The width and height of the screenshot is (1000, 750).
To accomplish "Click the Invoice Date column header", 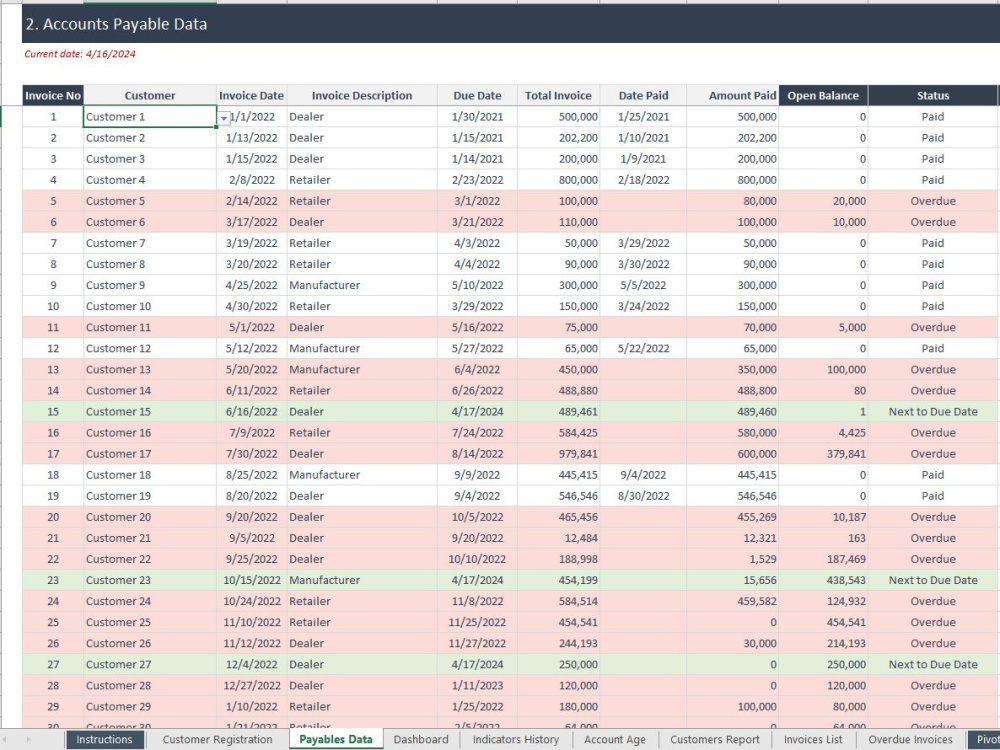I will 251,96.
